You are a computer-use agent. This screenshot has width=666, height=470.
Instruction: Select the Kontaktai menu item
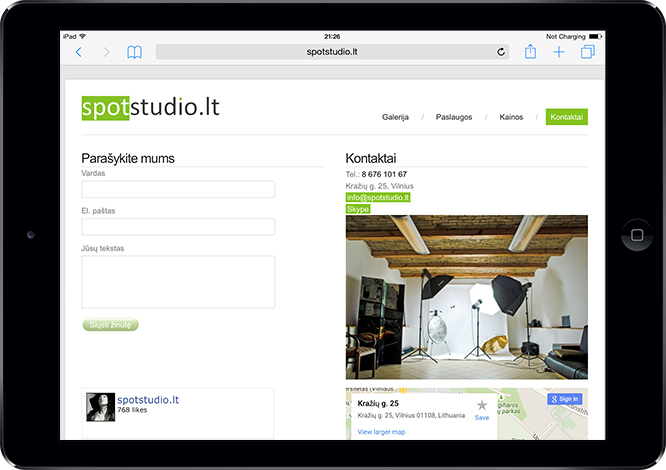[x=567, y=117]
